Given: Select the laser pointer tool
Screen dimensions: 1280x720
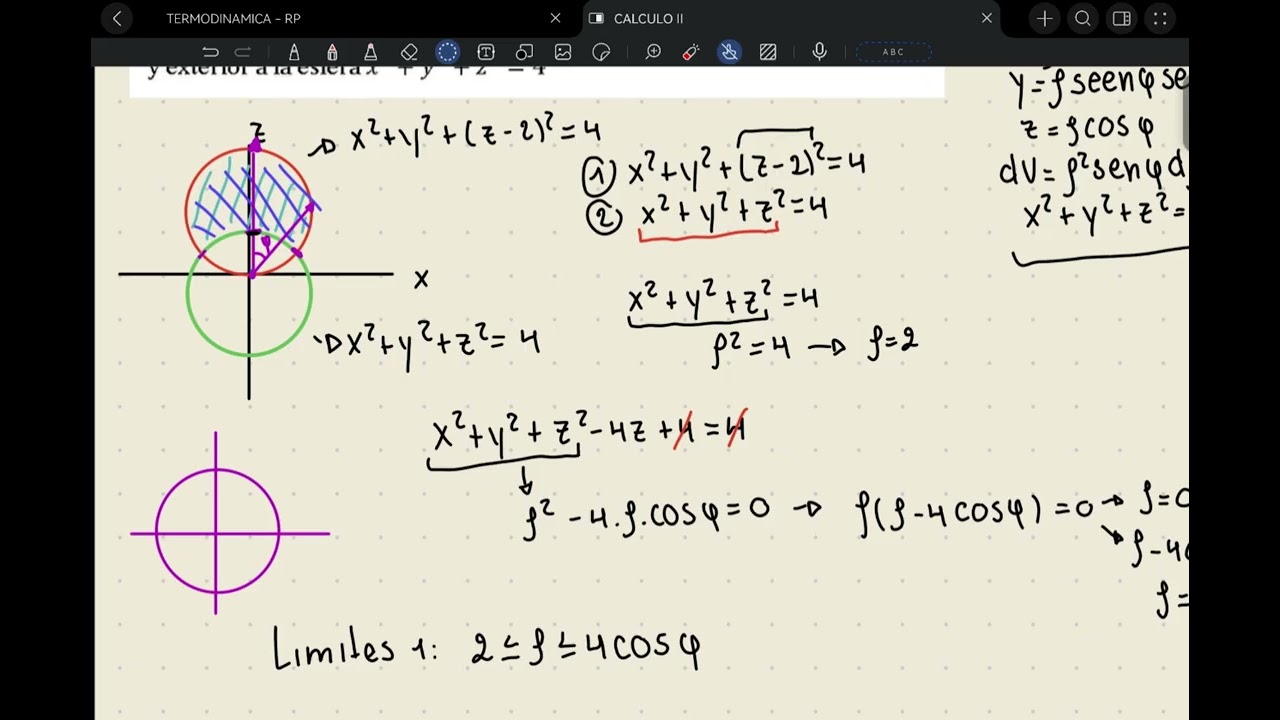Looking at the screenshot, I should (x=691, y=52).
